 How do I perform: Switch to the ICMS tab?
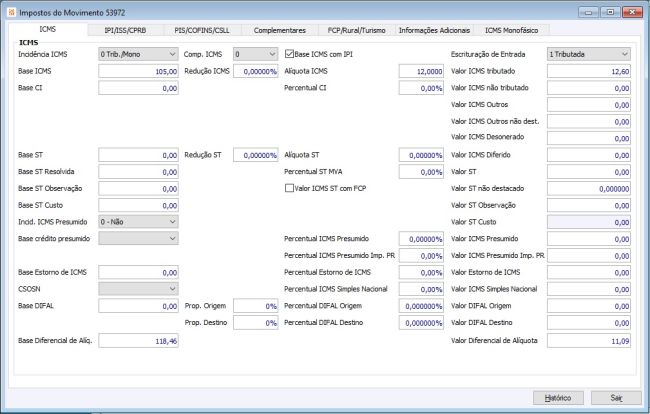48,29
